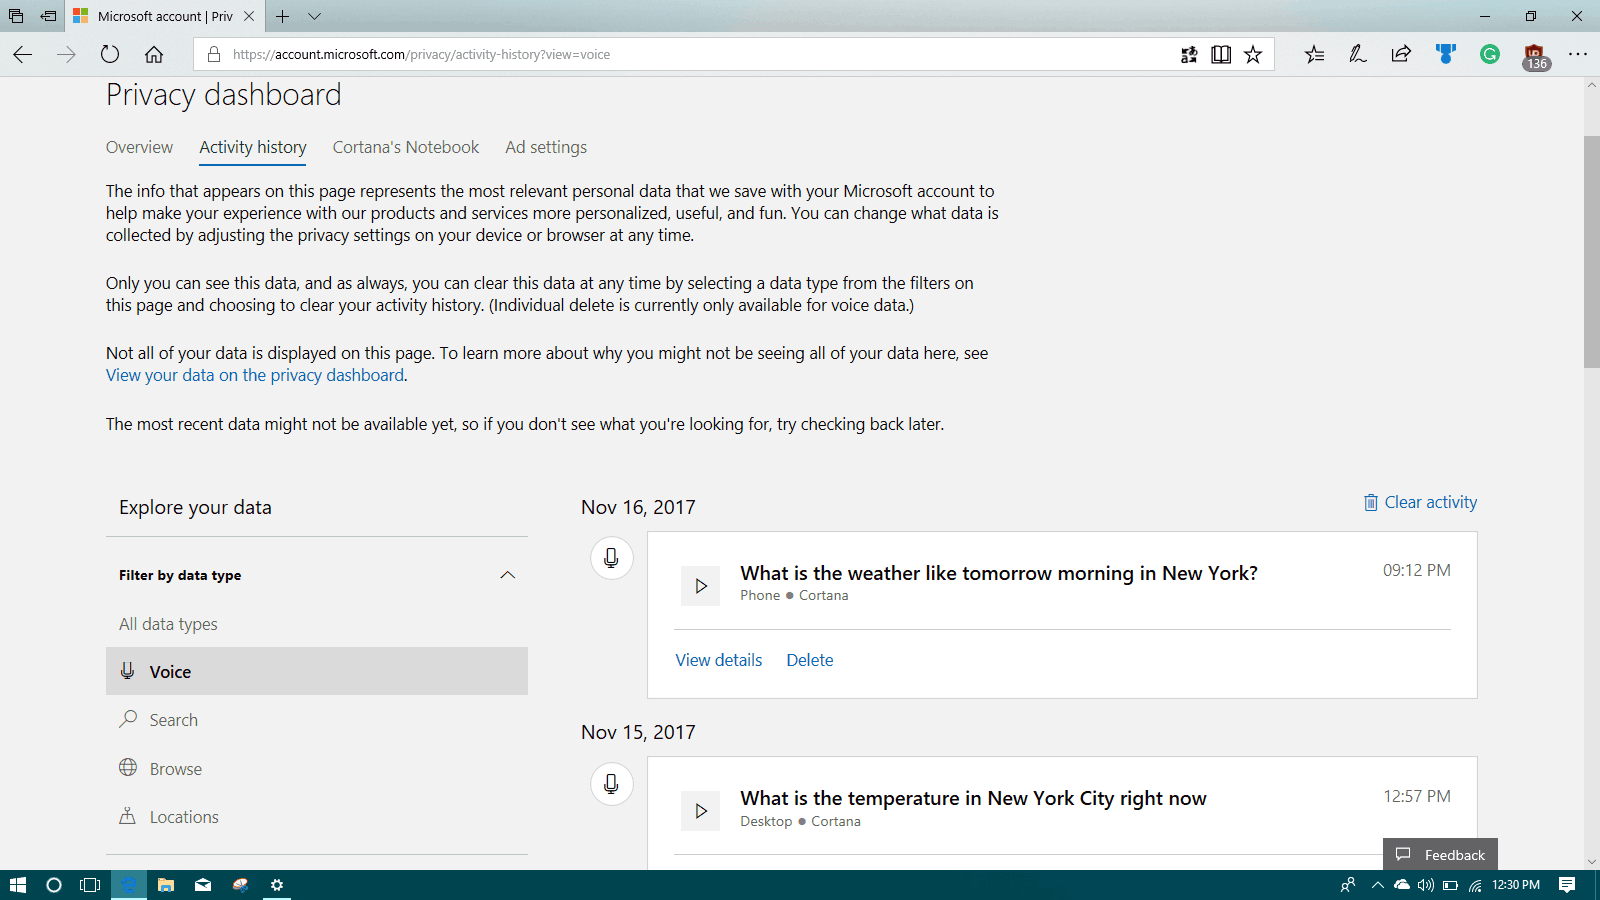This screenshot has width=1600, height=900.
Task: Click the OneDrive cloud tray icon
Action: tap(1402, 885)
